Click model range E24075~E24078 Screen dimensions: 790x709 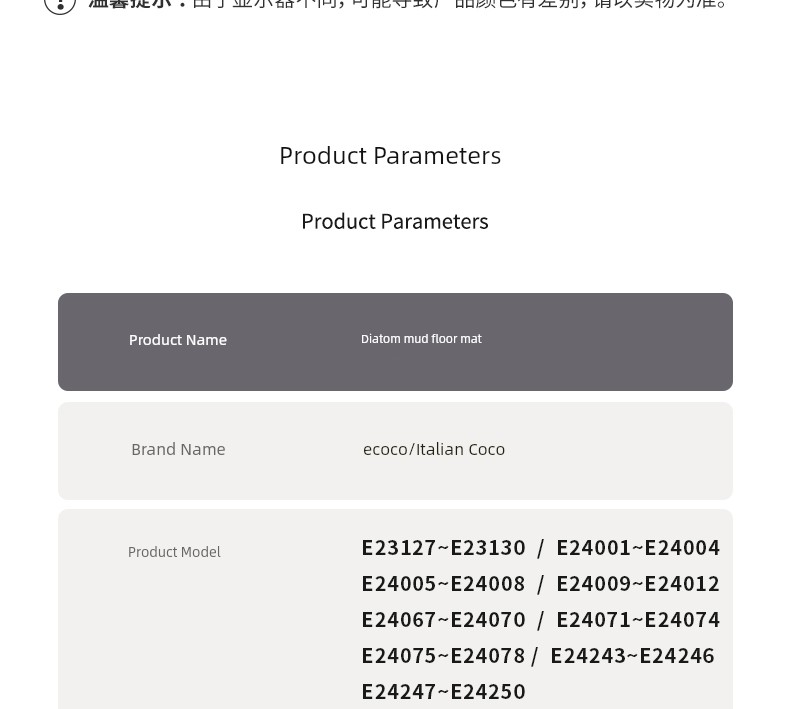[x=443, y=656]
